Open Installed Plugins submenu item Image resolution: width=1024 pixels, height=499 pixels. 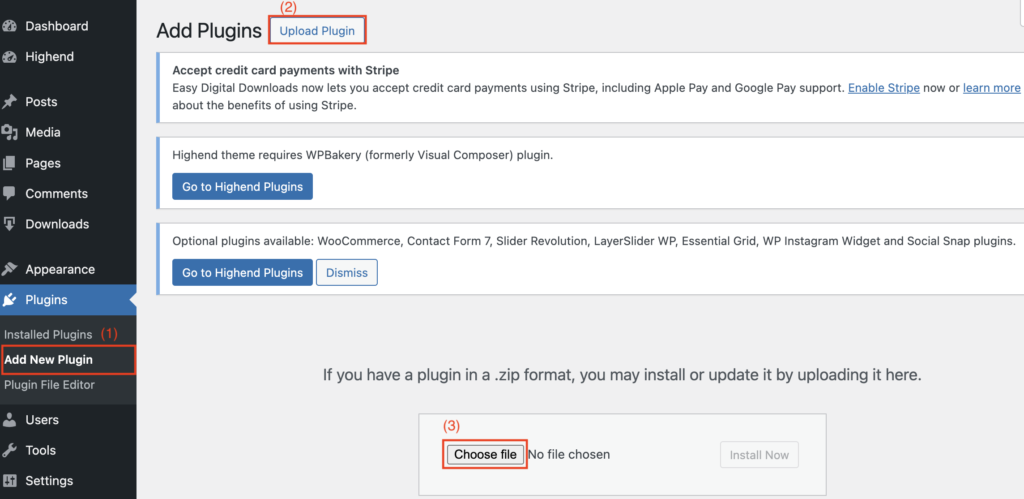pyautogui.click(x=48, y=334)
